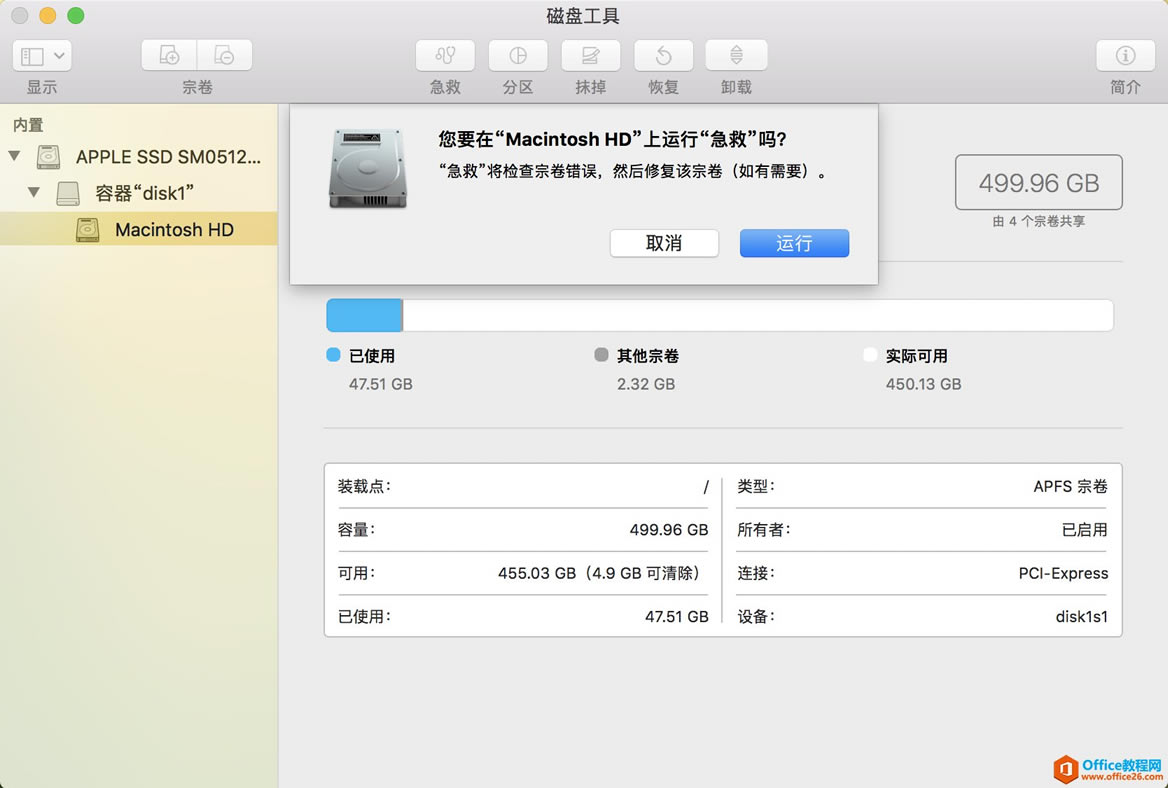1168x788 pixels.
Task: Click the green zoom window button
Action: click(76, 16)
